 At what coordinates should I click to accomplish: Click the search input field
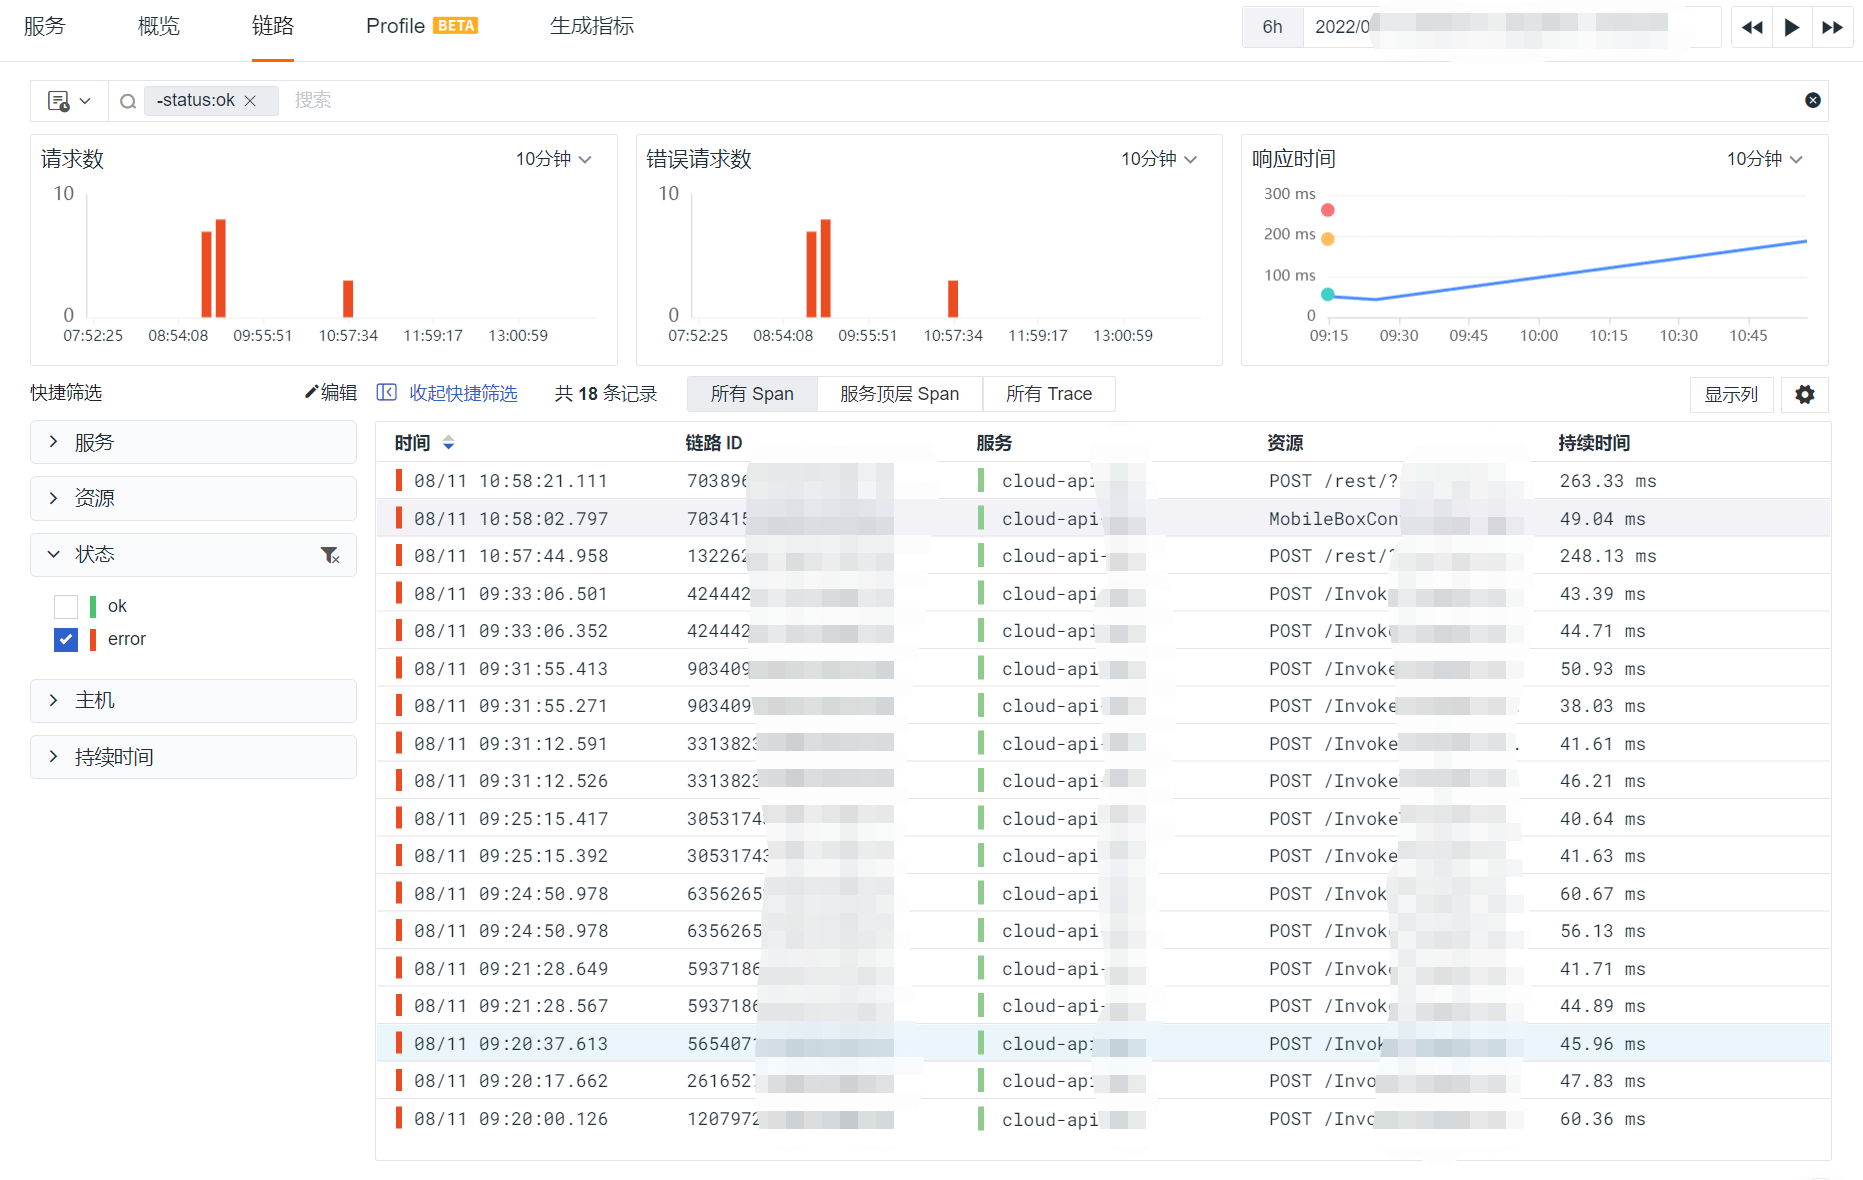1040,100
